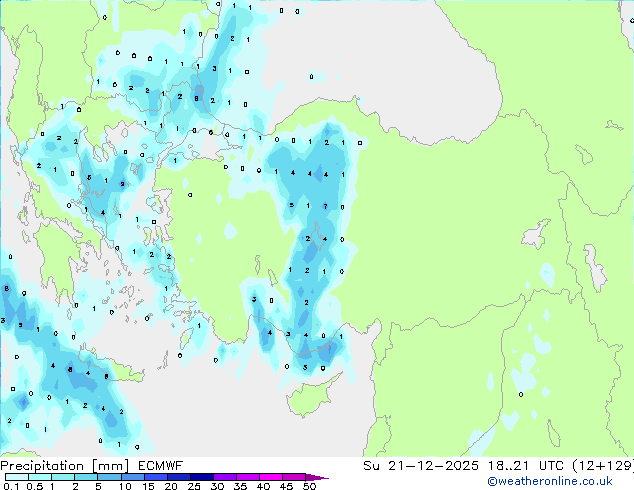Open the weatheronline.co.uk copyright link

(550, 481)
